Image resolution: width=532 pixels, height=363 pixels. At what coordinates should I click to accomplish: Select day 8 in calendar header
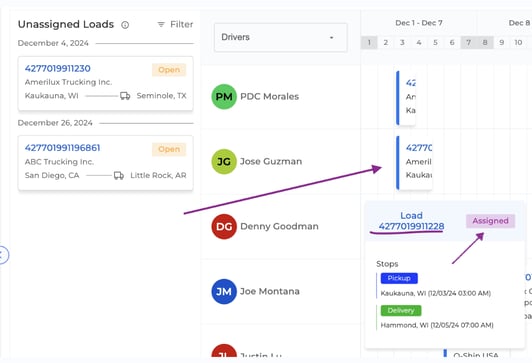(485, 43)
